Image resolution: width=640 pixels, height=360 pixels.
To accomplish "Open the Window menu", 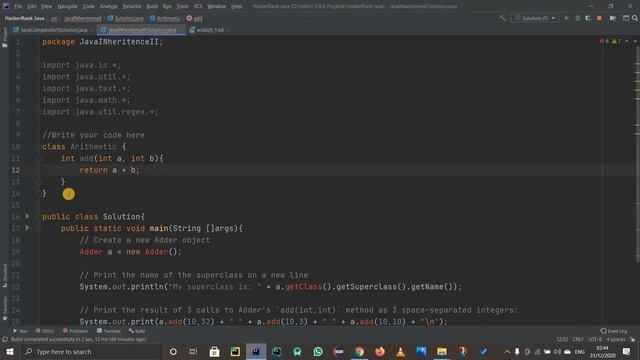I will (x=217, y=6).
